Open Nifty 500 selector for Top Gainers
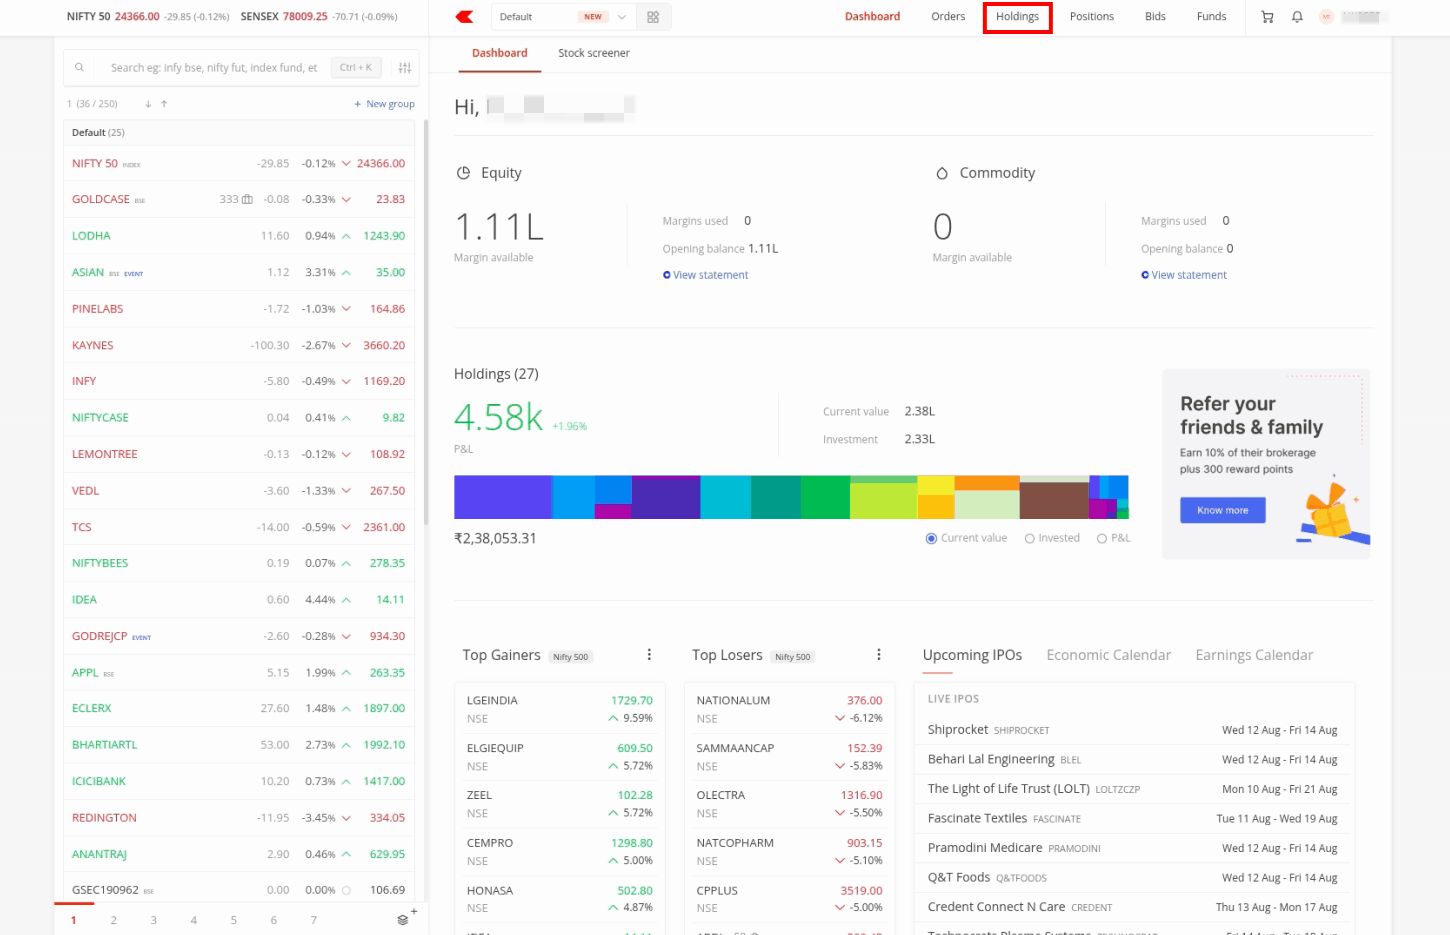 [571, 657]
